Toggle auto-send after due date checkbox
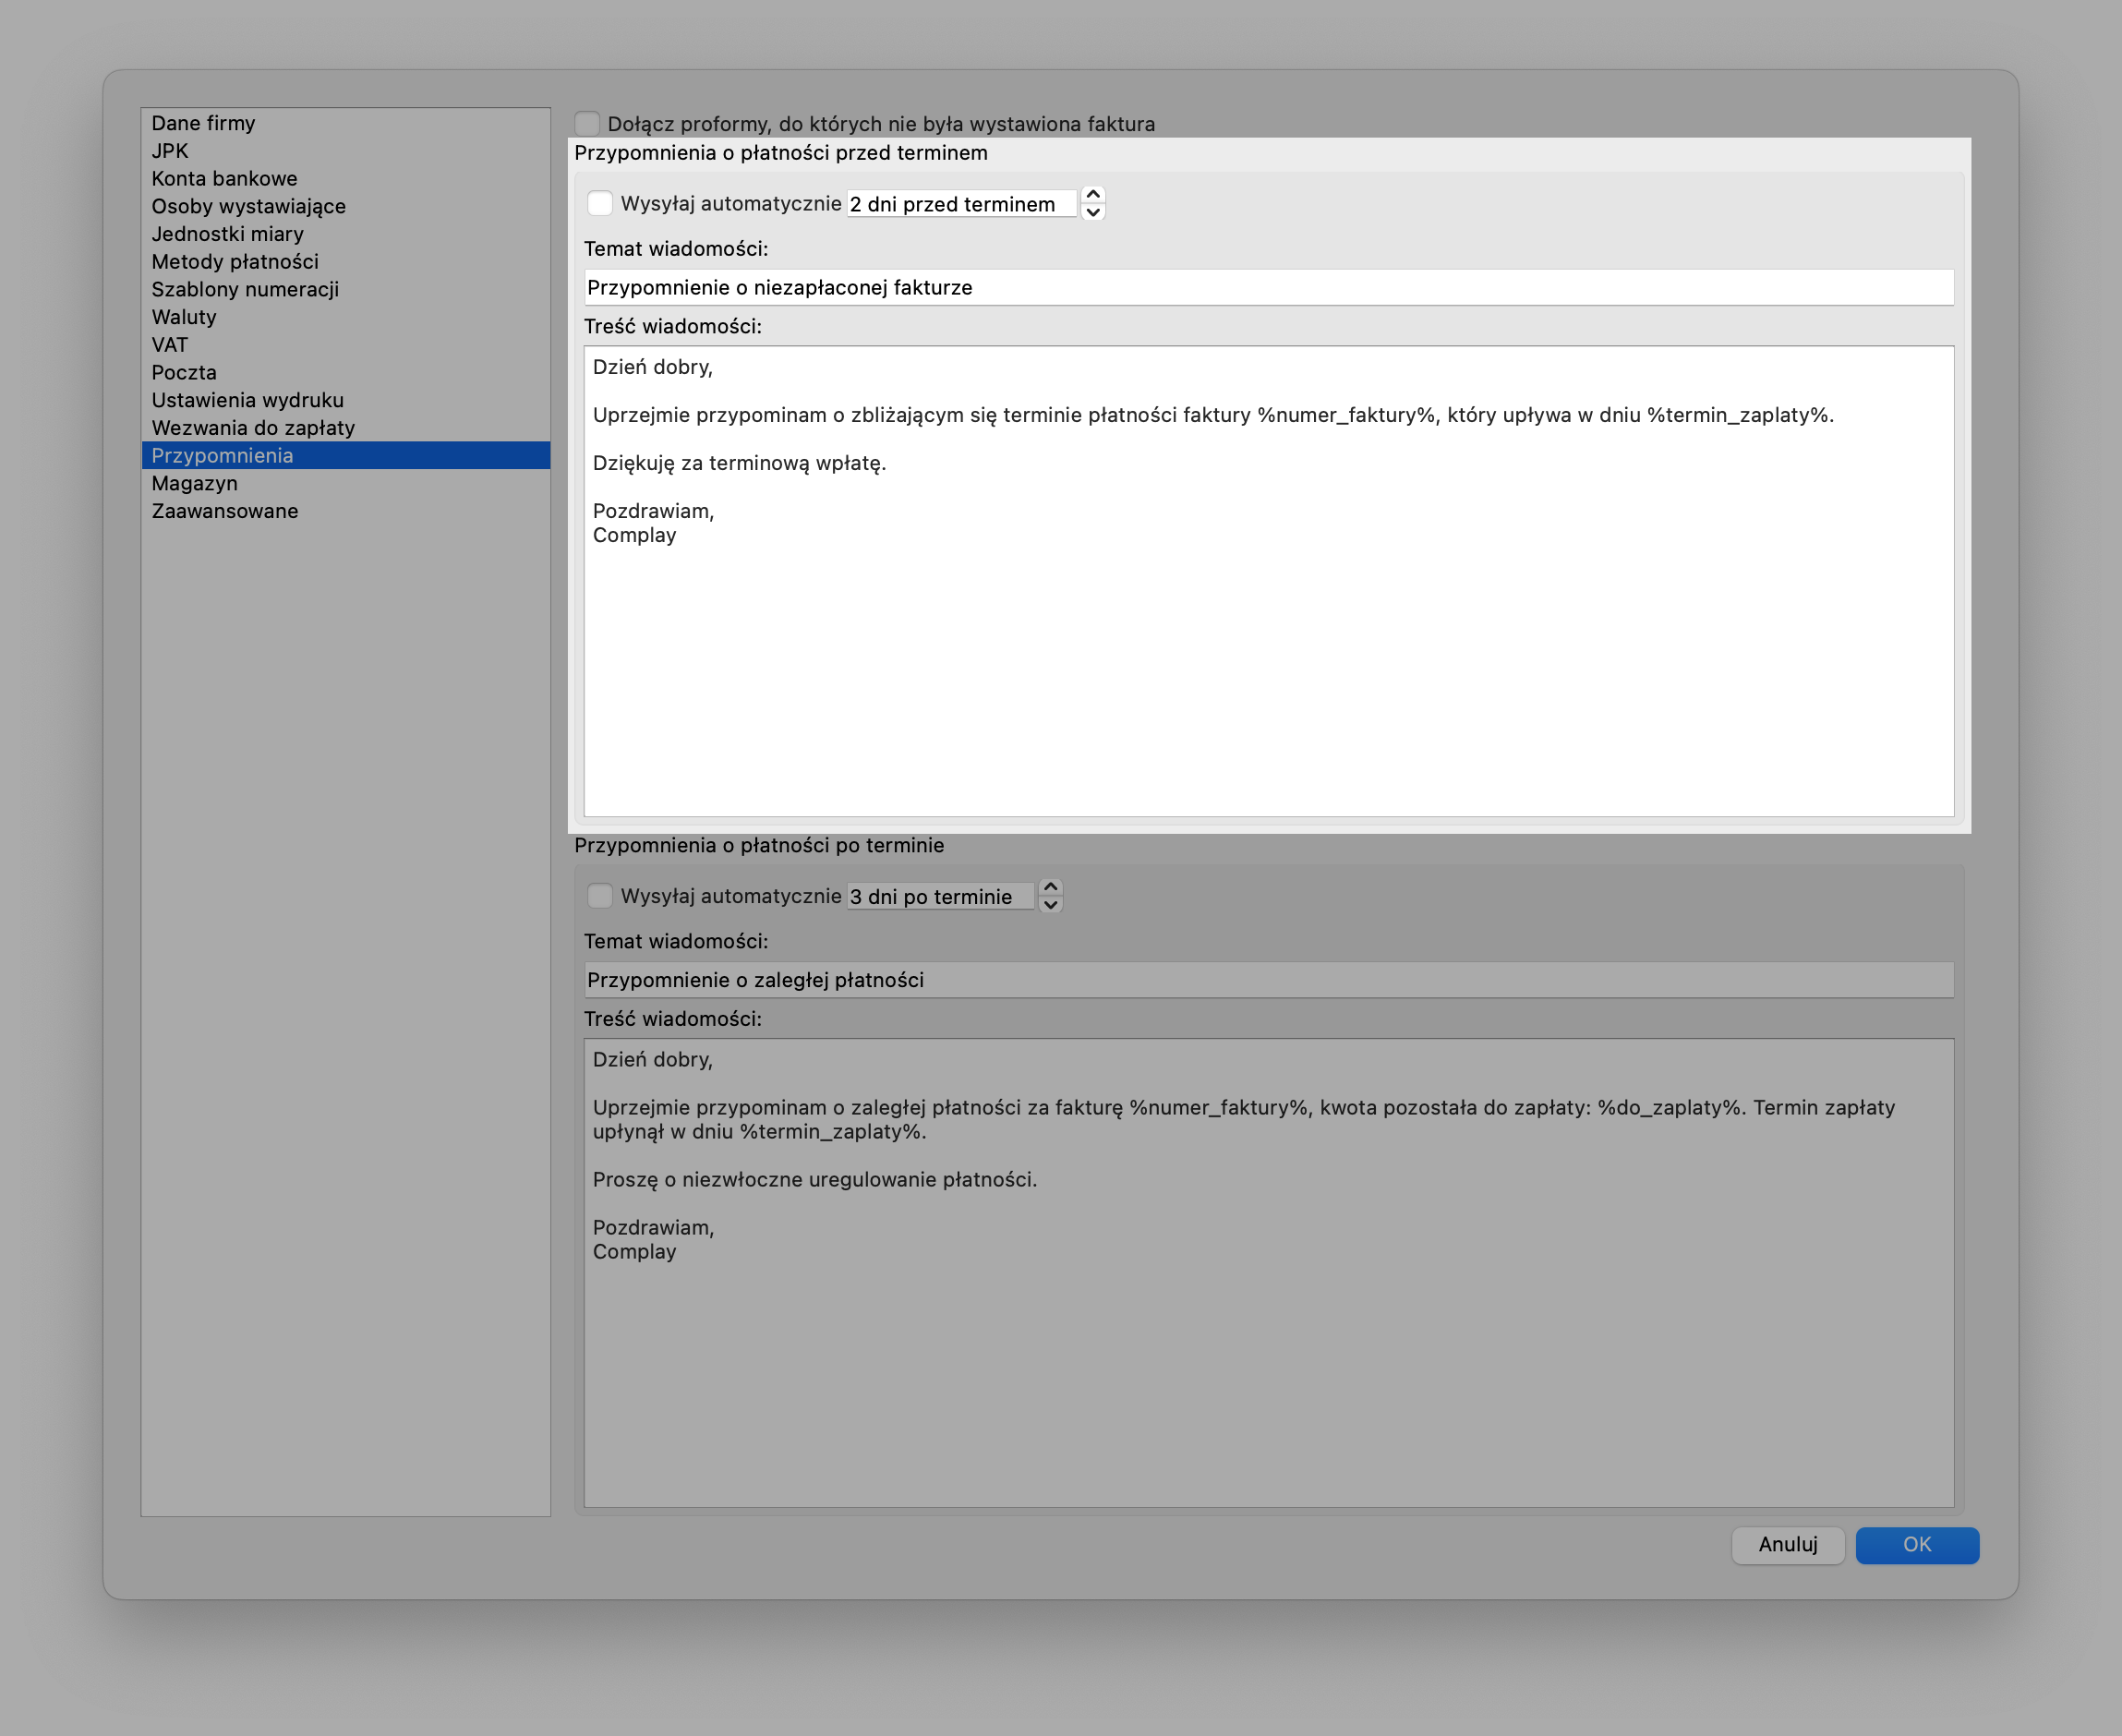This screenshot has height=1736, width=2122. point(600,896)
